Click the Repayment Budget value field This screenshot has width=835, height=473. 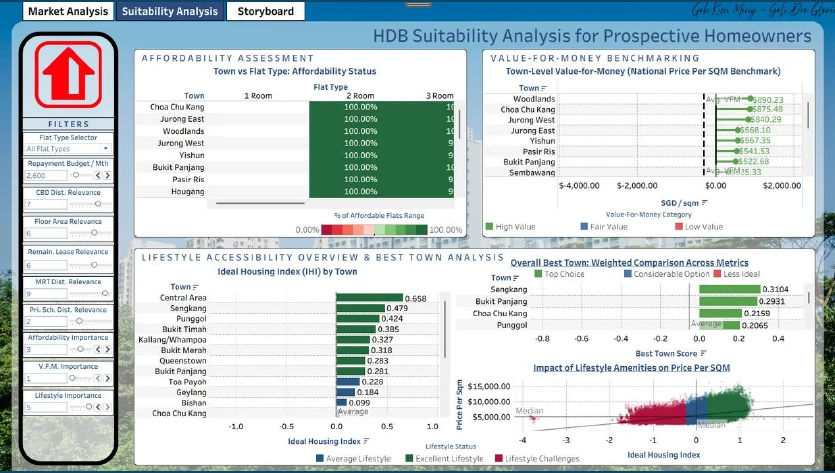[x=46, y=175]
